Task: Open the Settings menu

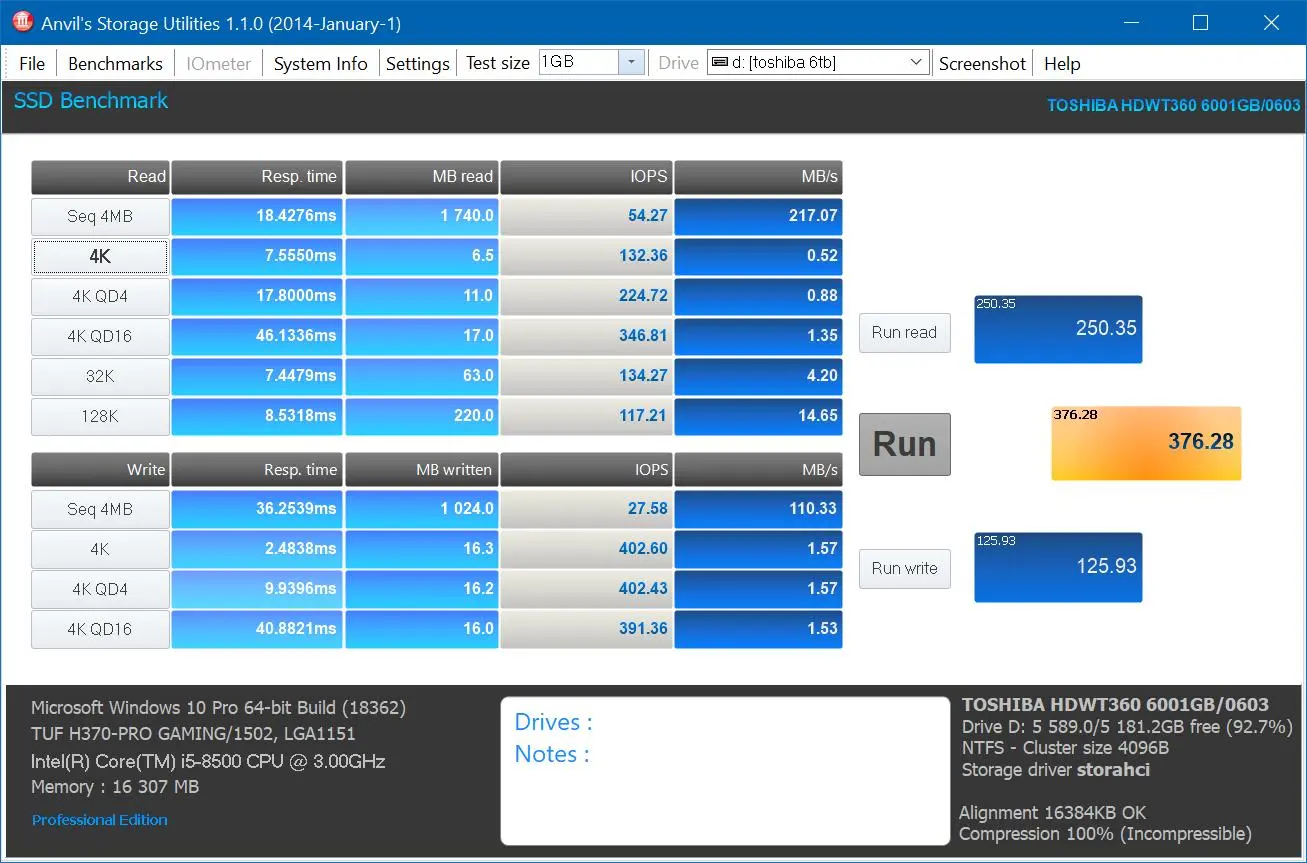Action: 417,63
